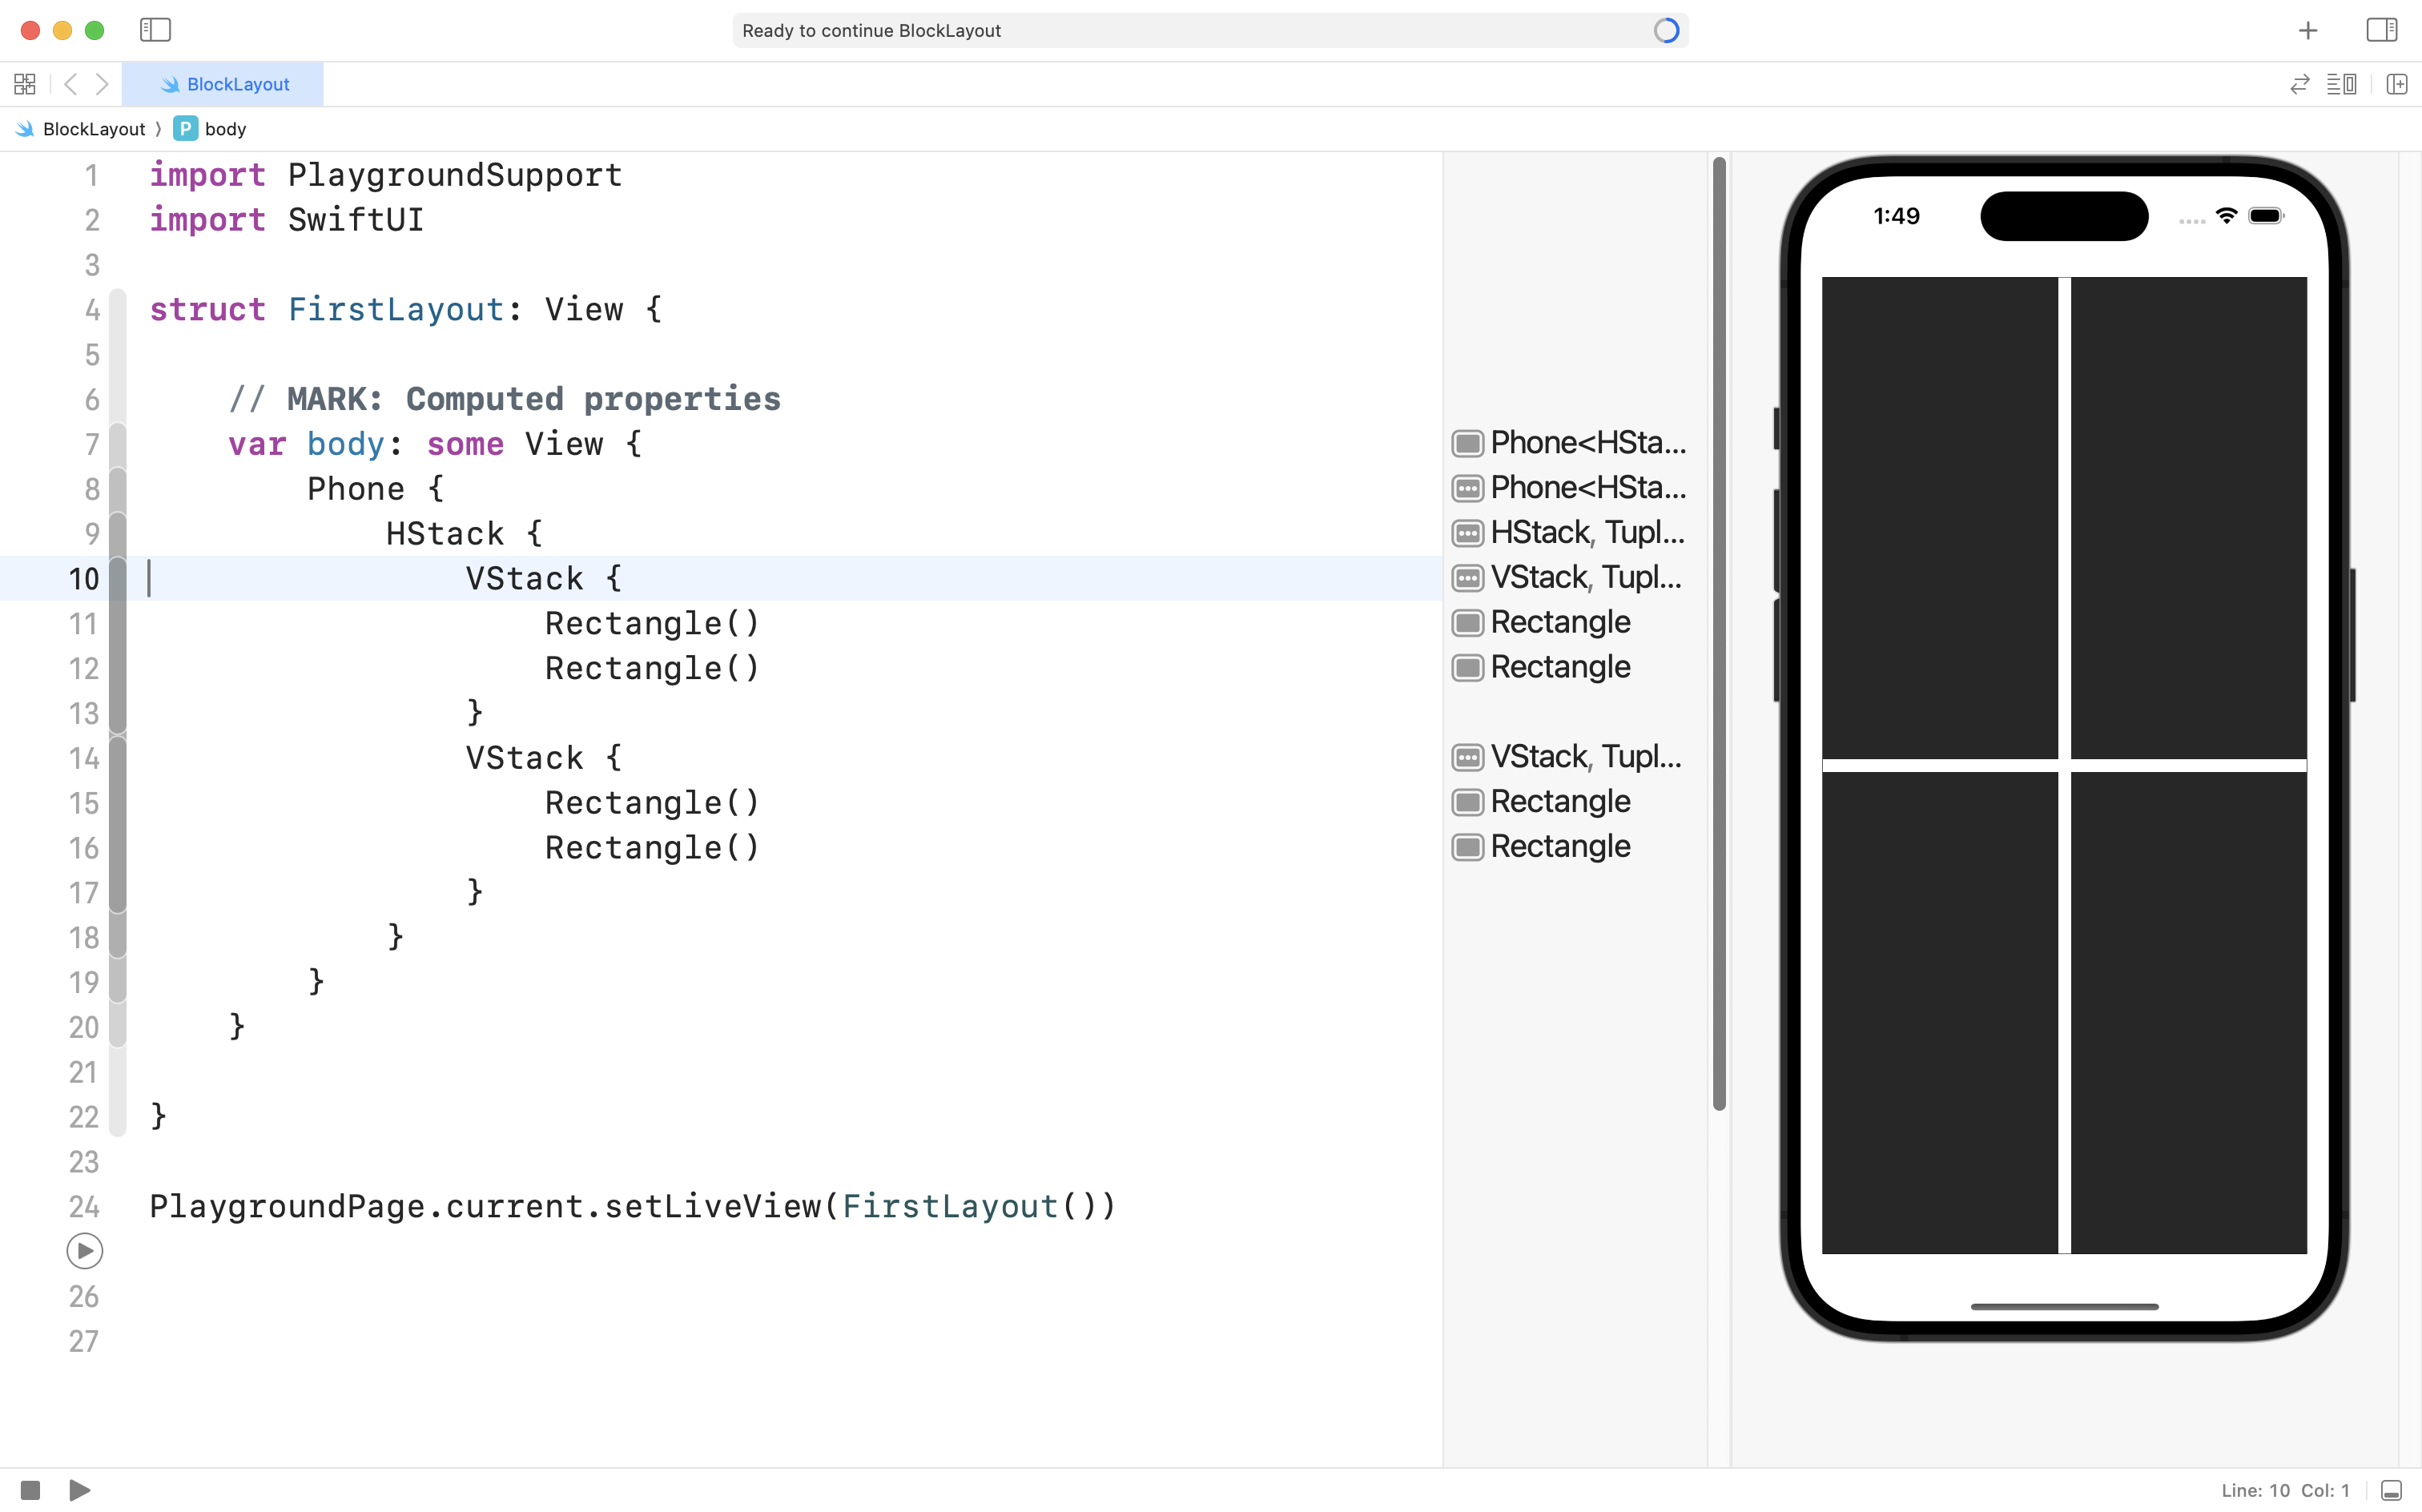Open the editor options list icon
Image resolution: width=2422 pixels, height=1512 pixels.
click(x=2341, y=84)
